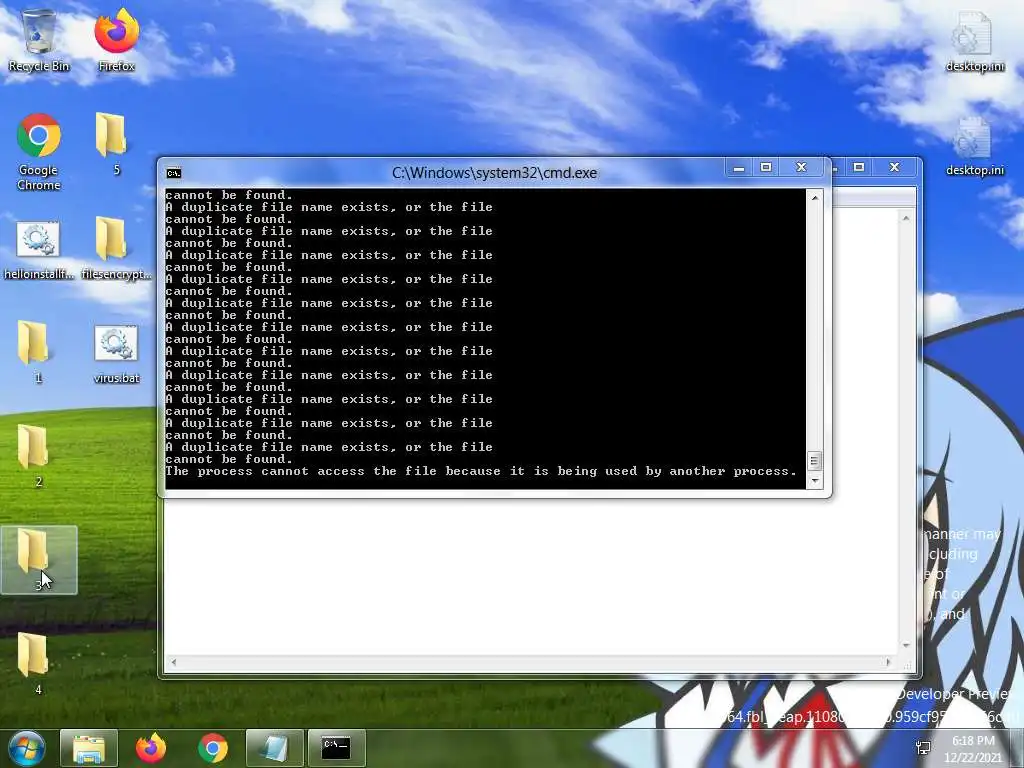1024x768 pixels.
Task: Open the cmd.exe title bar system menu icon
Action: click(174, 173)
